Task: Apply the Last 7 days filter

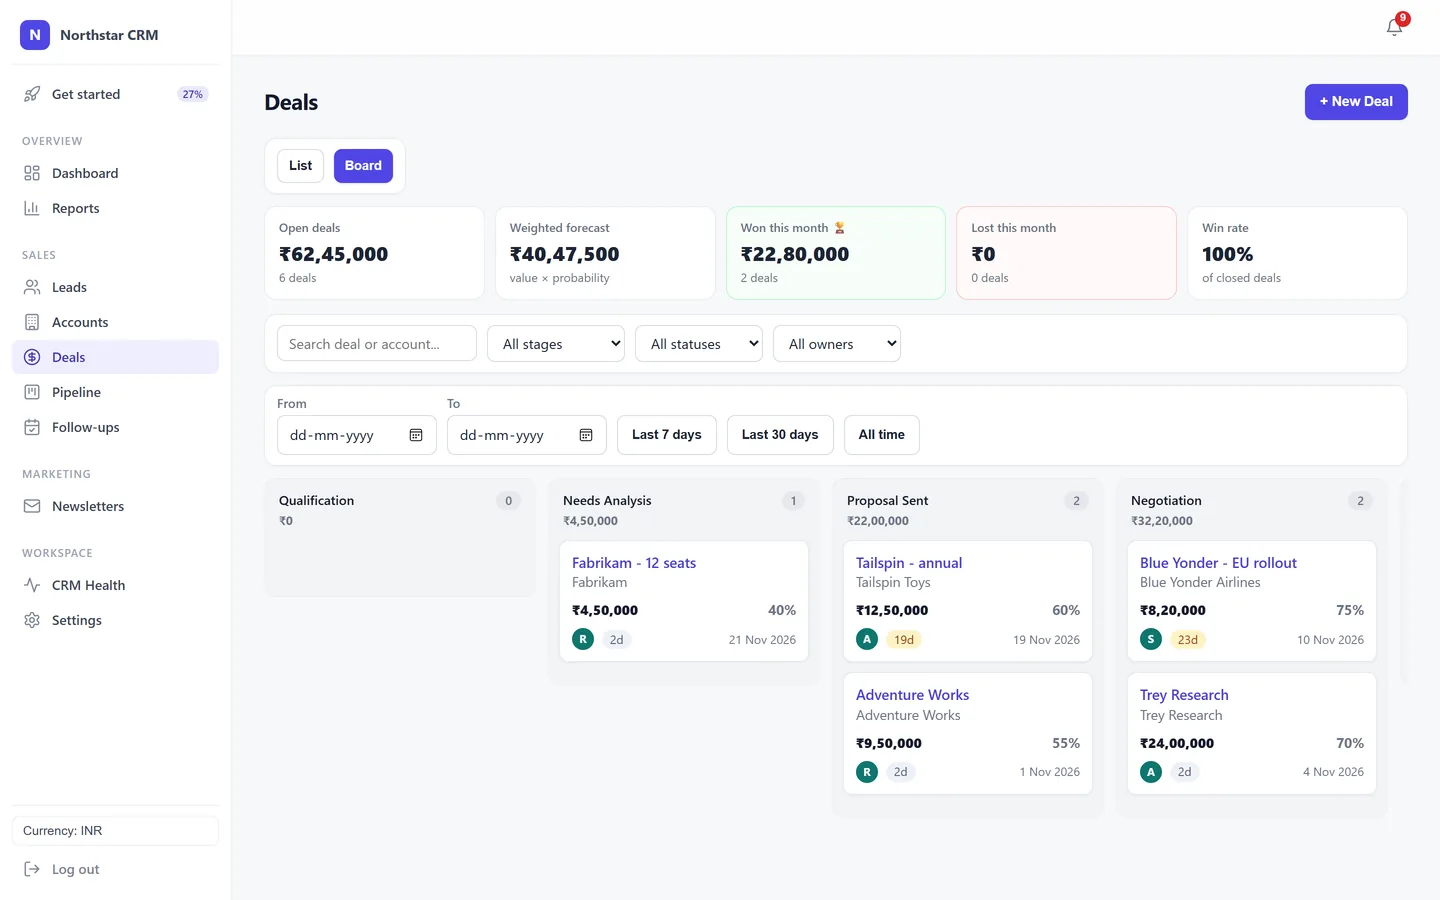Action: coord(667,435)
